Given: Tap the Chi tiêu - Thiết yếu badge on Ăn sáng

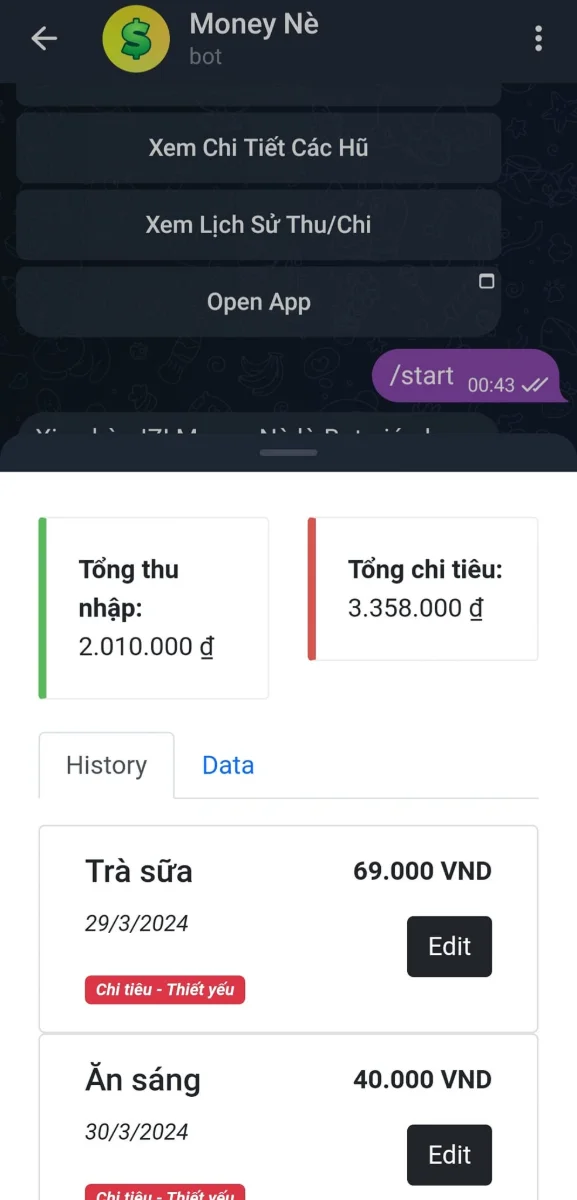Looking at the screenshot, I should point(164,1194).
